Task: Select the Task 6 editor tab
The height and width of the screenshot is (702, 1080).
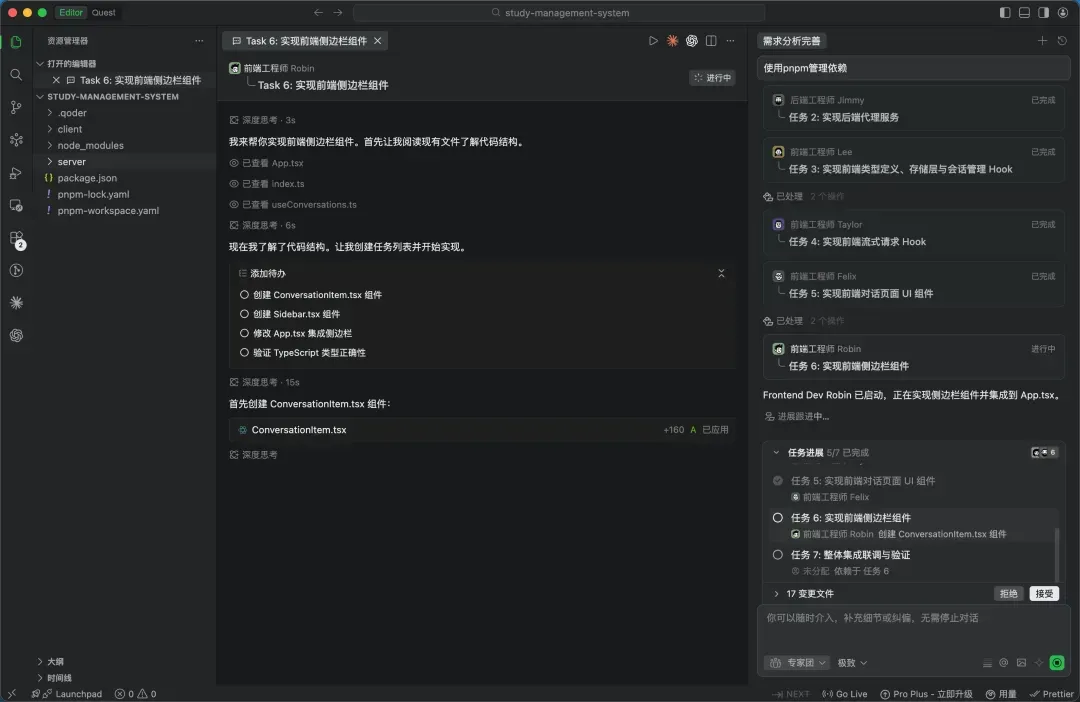Action: pos(304,41)
